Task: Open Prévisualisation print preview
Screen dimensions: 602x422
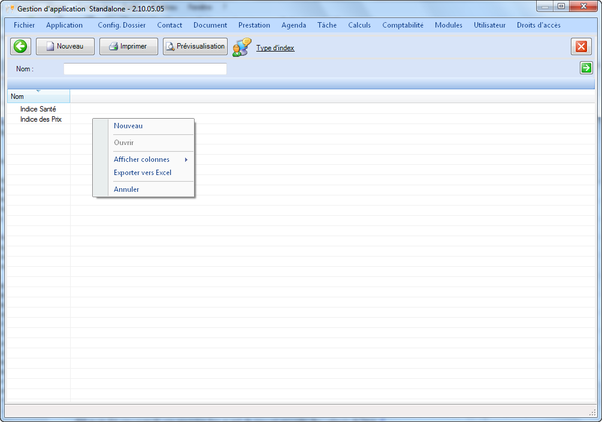Action: [195, 46]
